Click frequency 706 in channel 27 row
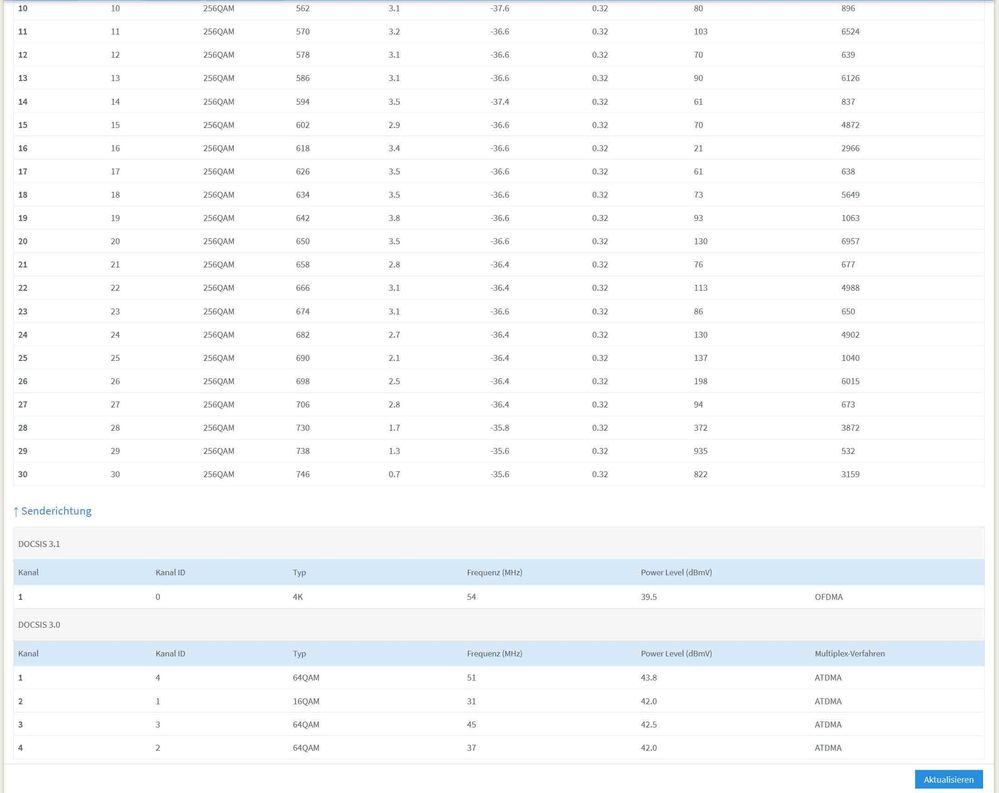Screen dimensions: 999x793 (x=303, y=404)
